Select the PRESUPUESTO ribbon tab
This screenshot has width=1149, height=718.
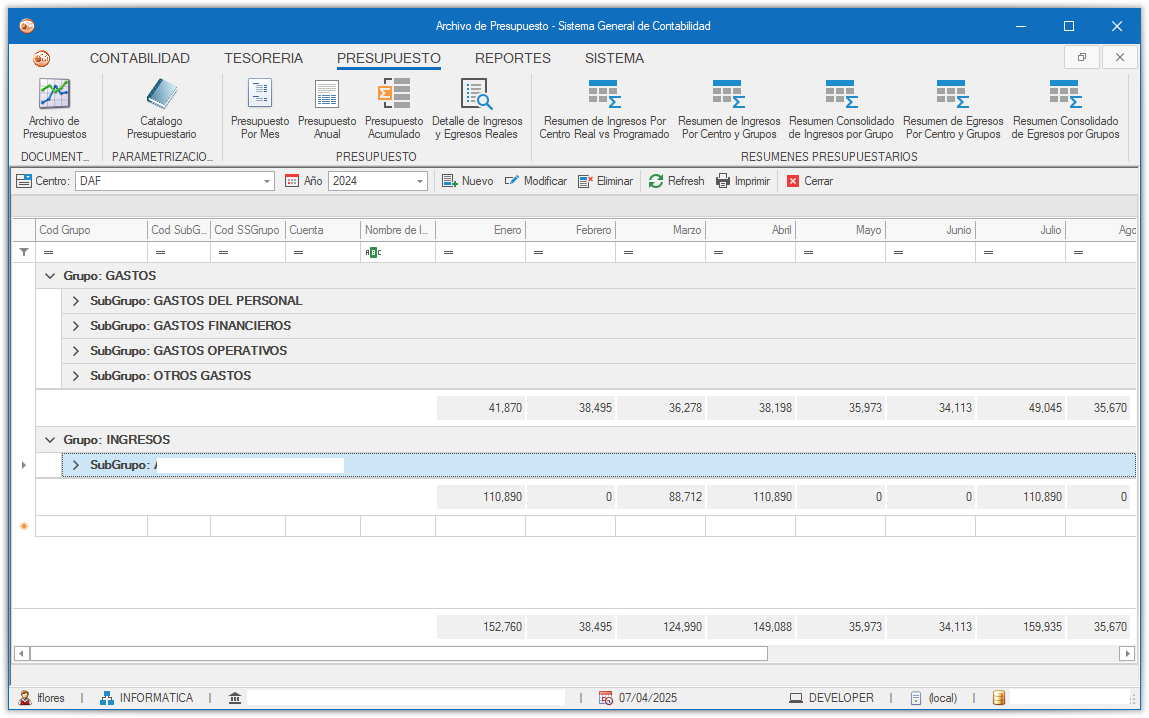(x=388, y=59)
